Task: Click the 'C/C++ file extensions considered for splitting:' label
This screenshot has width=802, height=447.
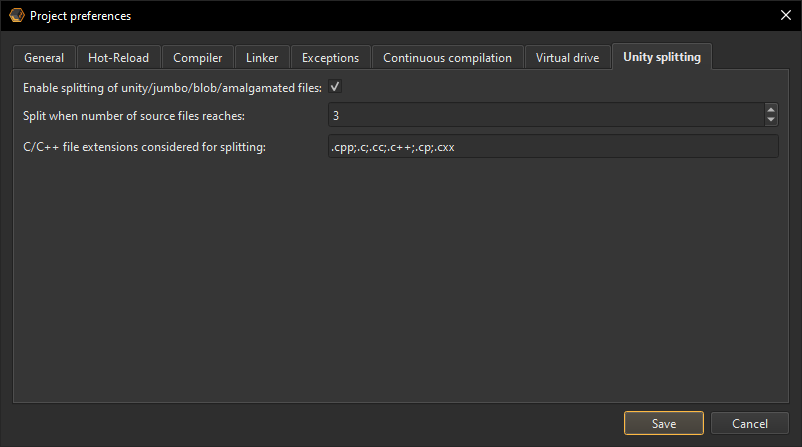Action: (144, 147)
